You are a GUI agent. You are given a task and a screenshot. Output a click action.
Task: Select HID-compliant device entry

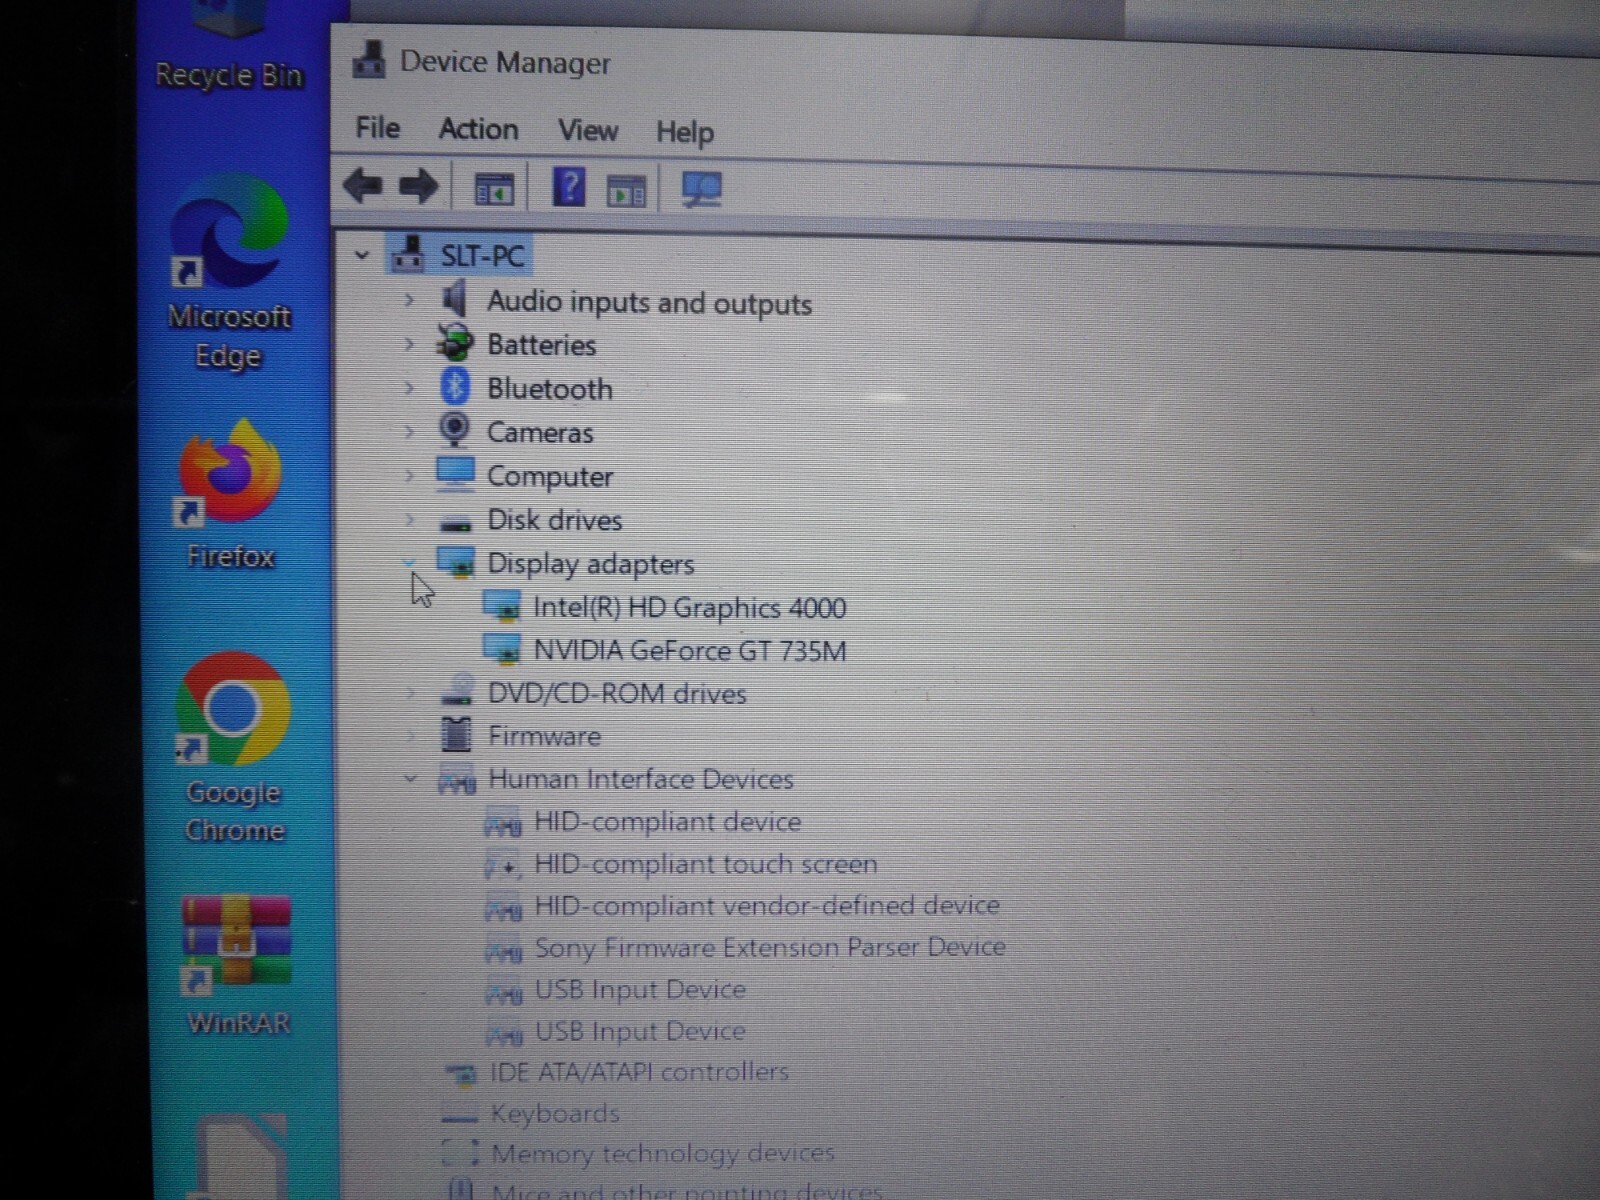click(668, 822)
